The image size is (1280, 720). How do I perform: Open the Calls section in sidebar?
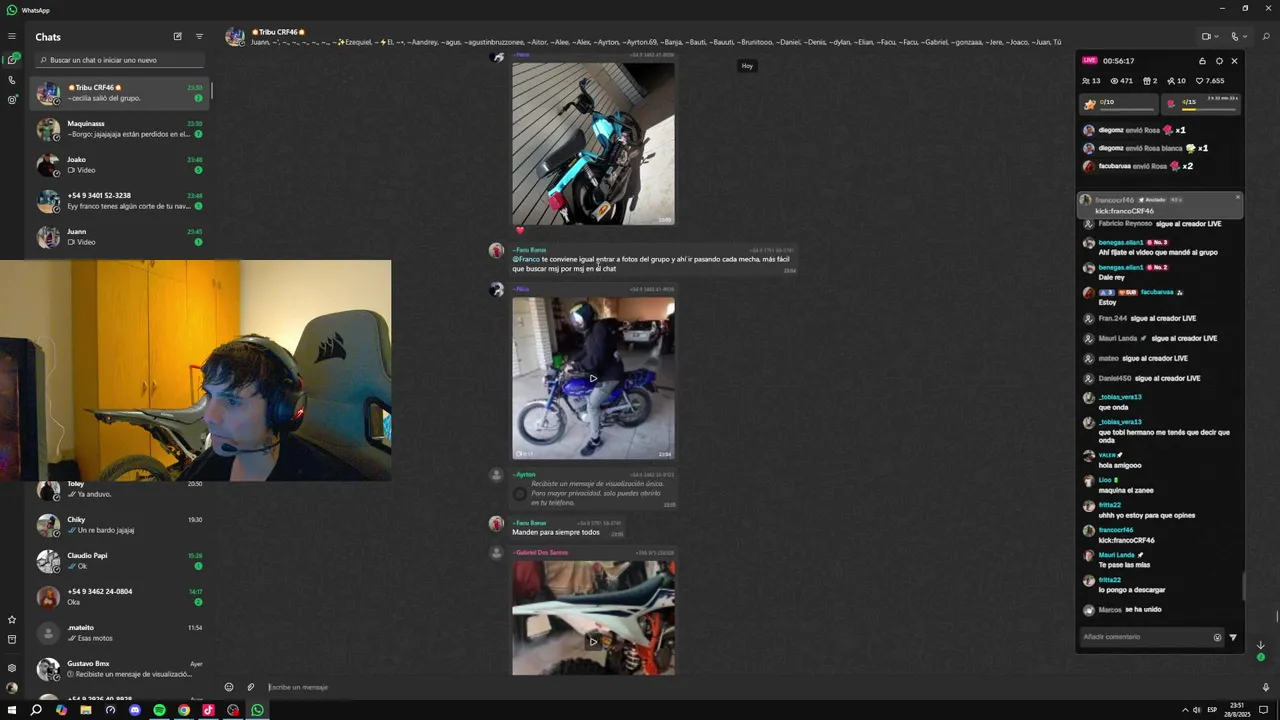[12, 80]
